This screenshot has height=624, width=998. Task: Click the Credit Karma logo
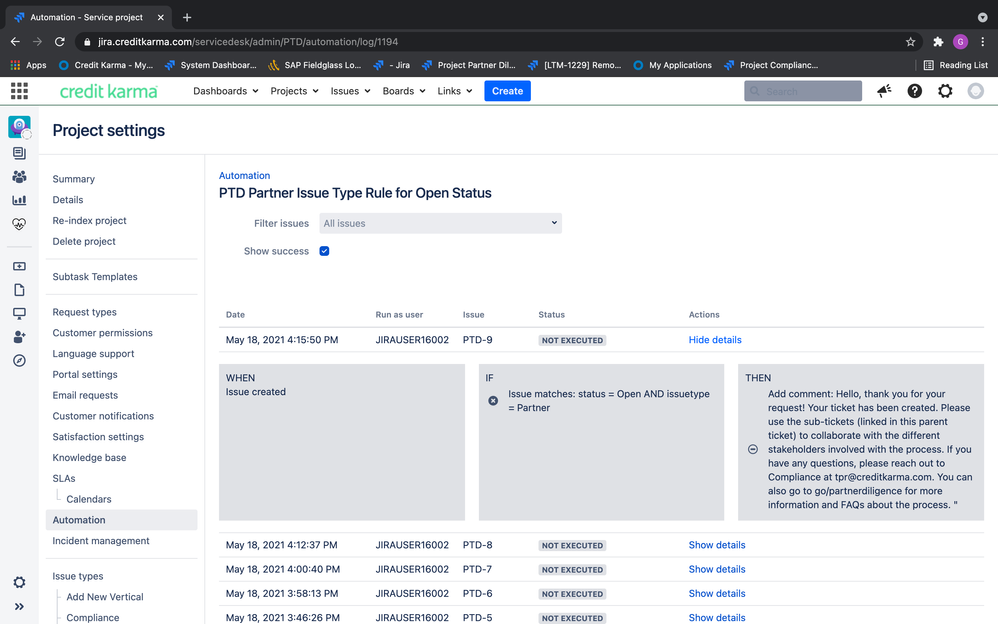[108, 91]
